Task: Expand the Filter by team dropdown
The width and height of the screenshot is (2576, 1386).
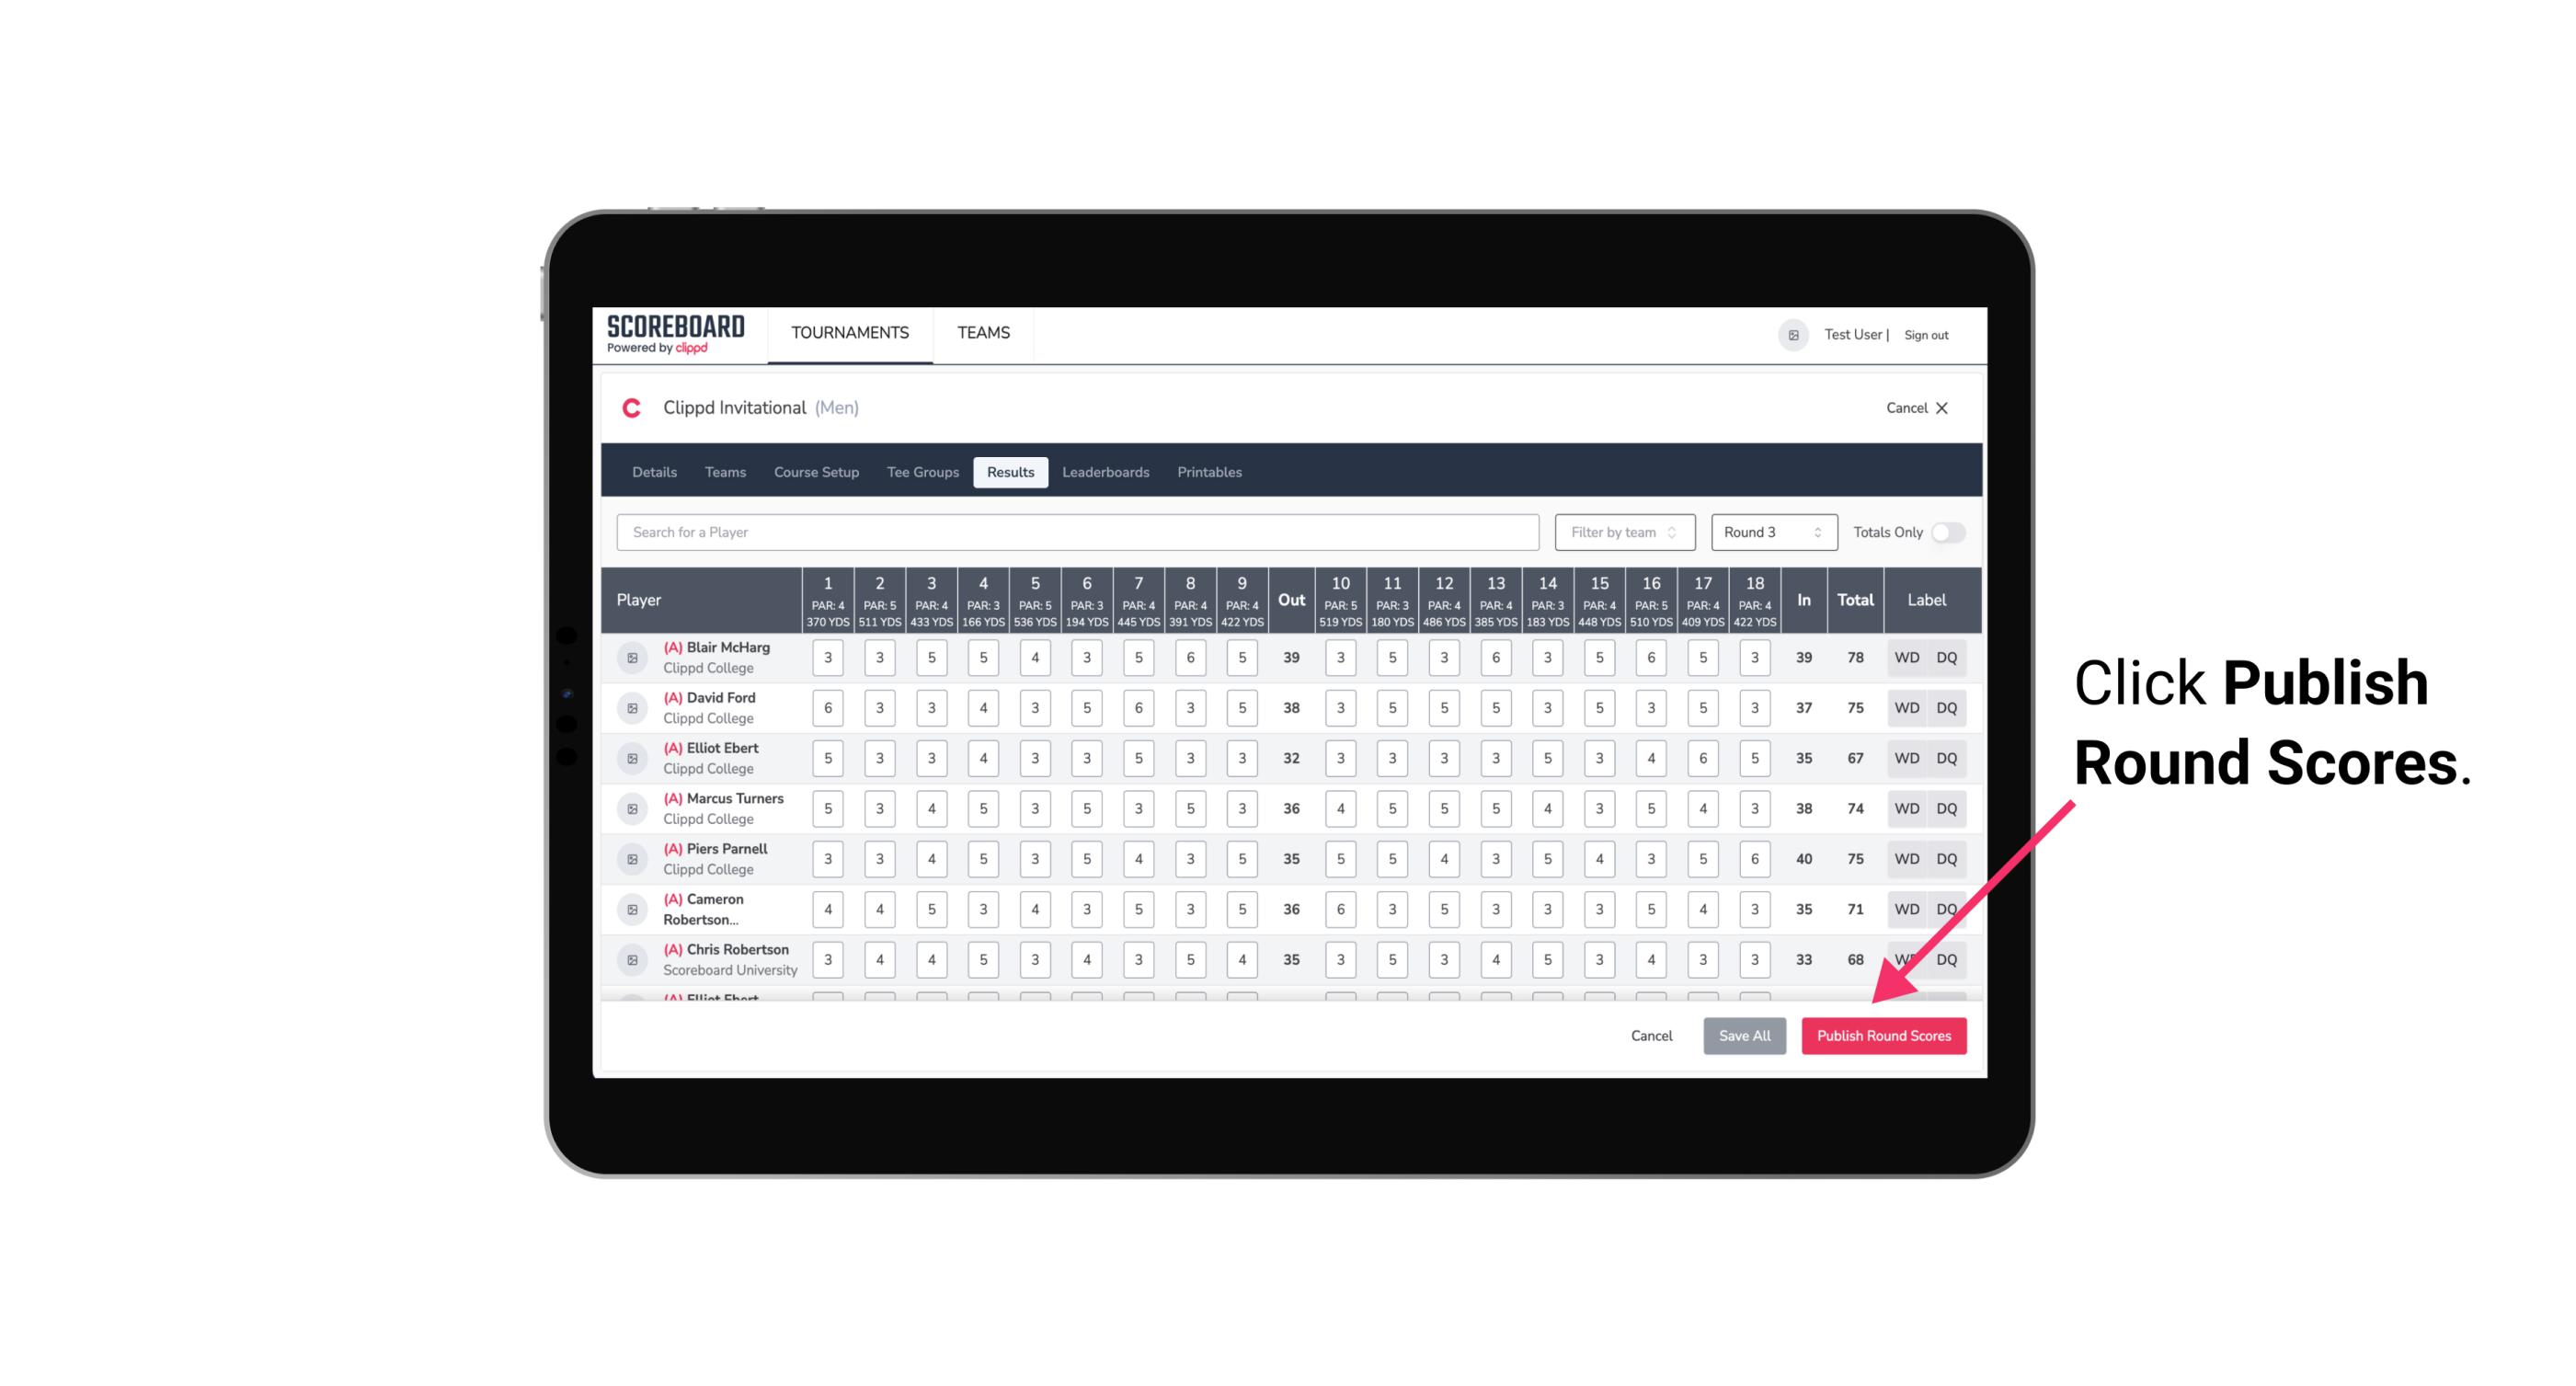Action: pos(1622,533)
